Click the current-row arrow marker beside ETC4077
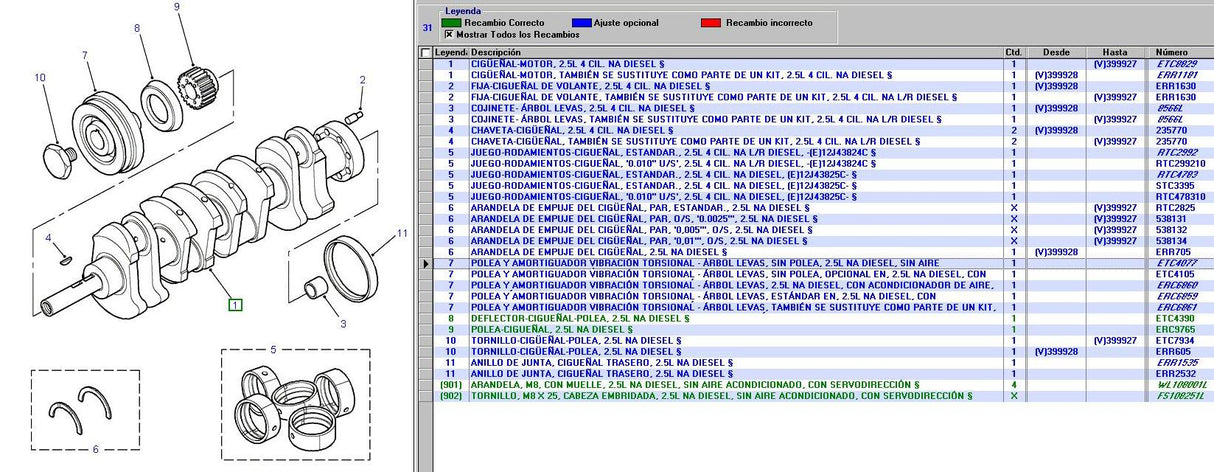1214x472 pixels. (426, 263)
